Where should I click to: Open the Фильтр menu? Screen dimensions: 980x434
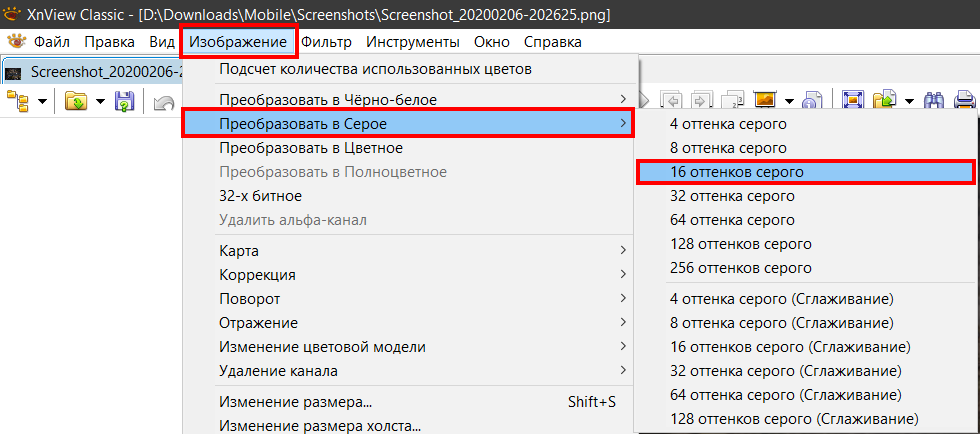[x=326, y=43]
